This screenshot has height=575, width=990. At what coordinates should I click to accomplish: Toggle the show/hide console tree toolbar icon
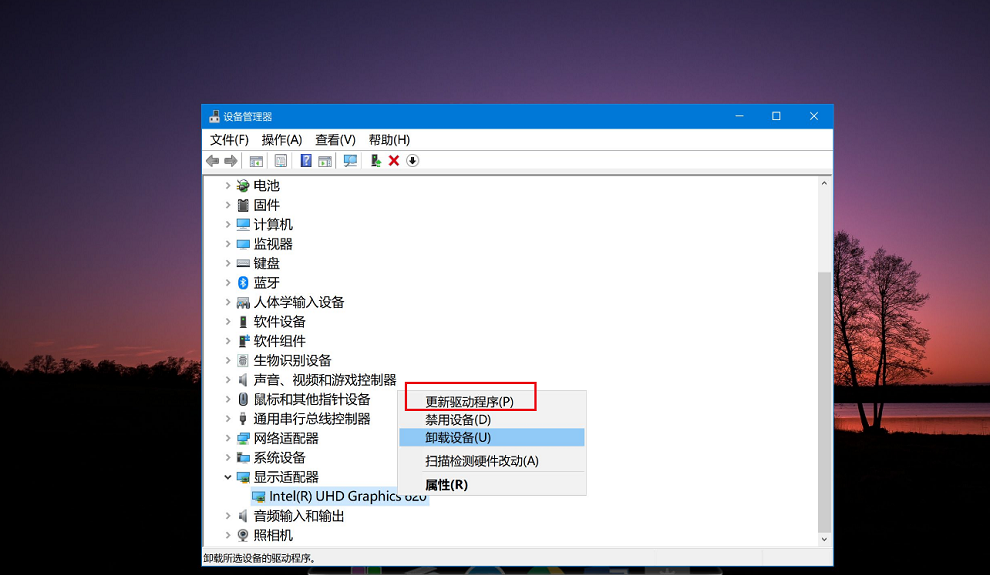(x=256, y=161)
